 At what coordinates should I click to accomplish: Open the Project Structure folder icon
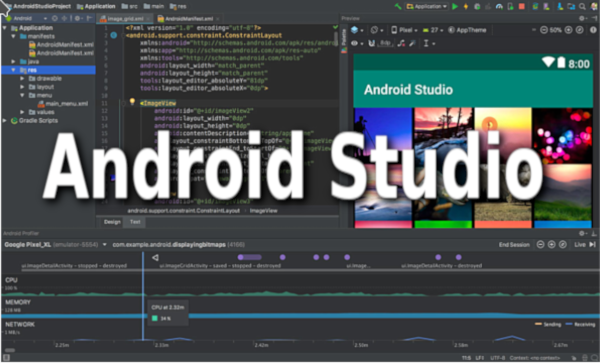tap(571, 7)
